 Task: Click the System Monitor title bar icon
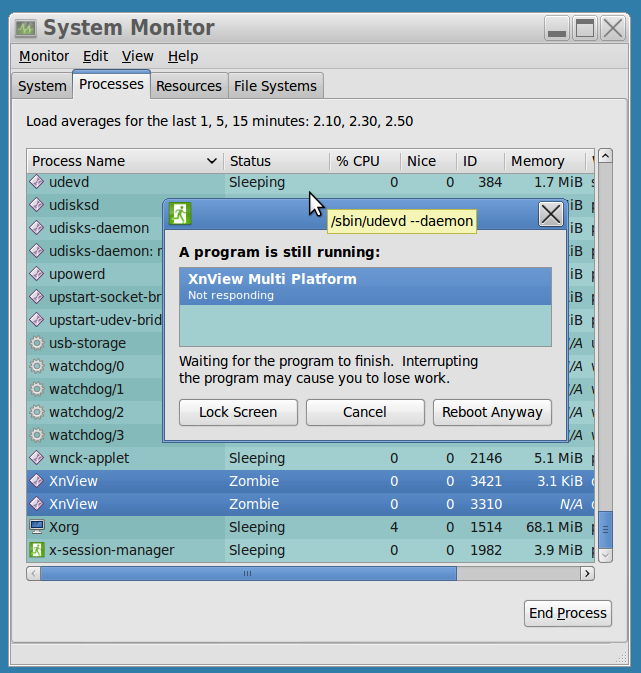26,28
